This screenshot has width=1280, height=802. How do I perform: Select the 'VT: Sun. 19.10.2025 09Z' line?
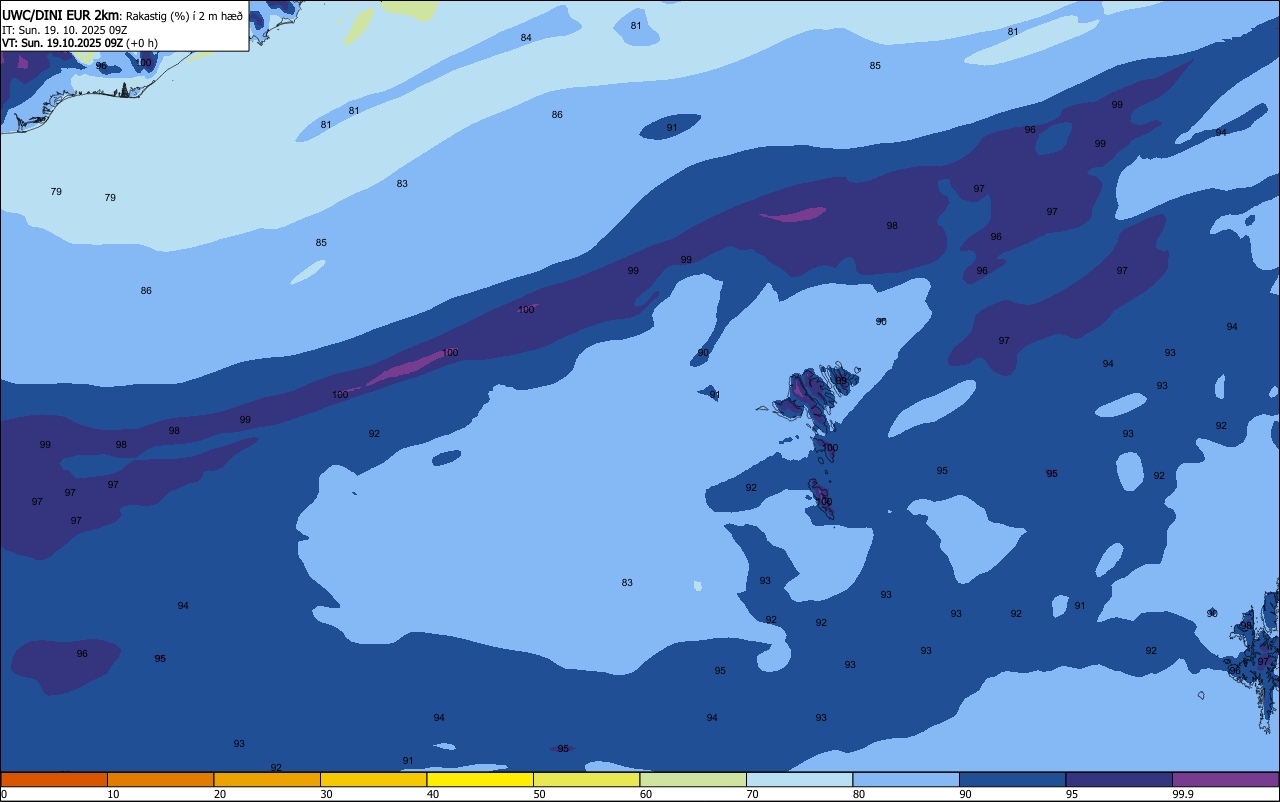(62, 43)
